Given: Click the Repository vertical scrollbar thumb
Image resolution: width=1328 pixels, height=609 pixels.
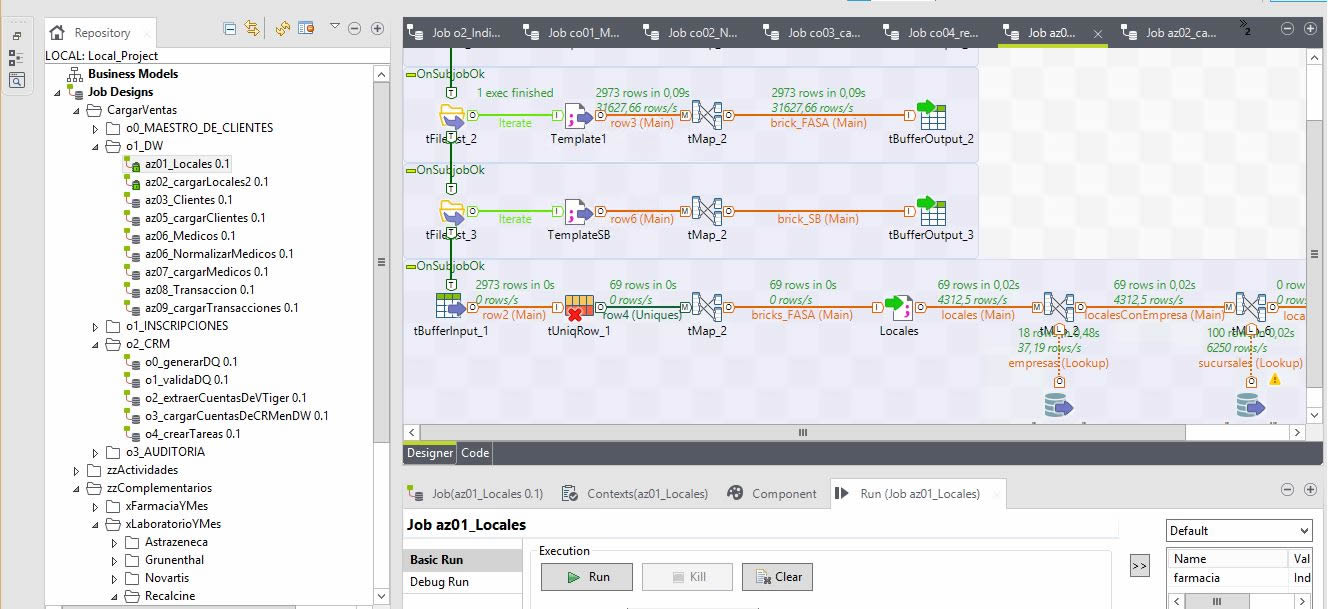Looking at the screenshot, I should pyautogui.click(x=380, y=263).
